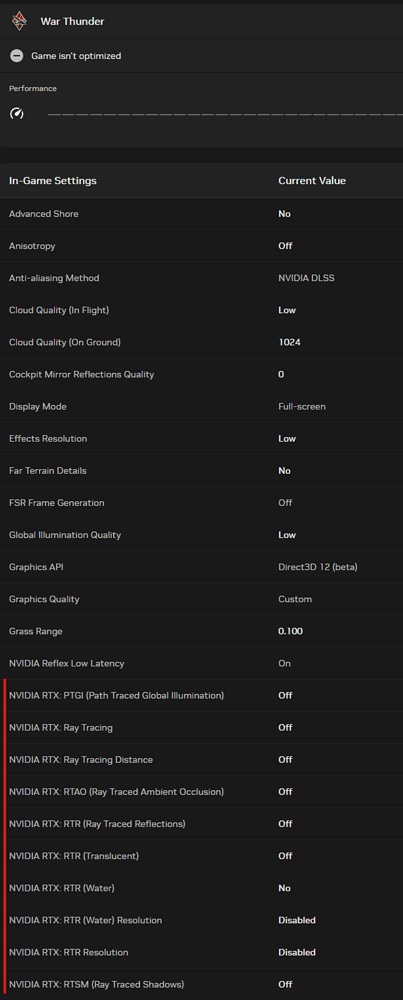Click Disabled value for RTR Resolution
The image size is (403, 1000).
pos(297,952)
